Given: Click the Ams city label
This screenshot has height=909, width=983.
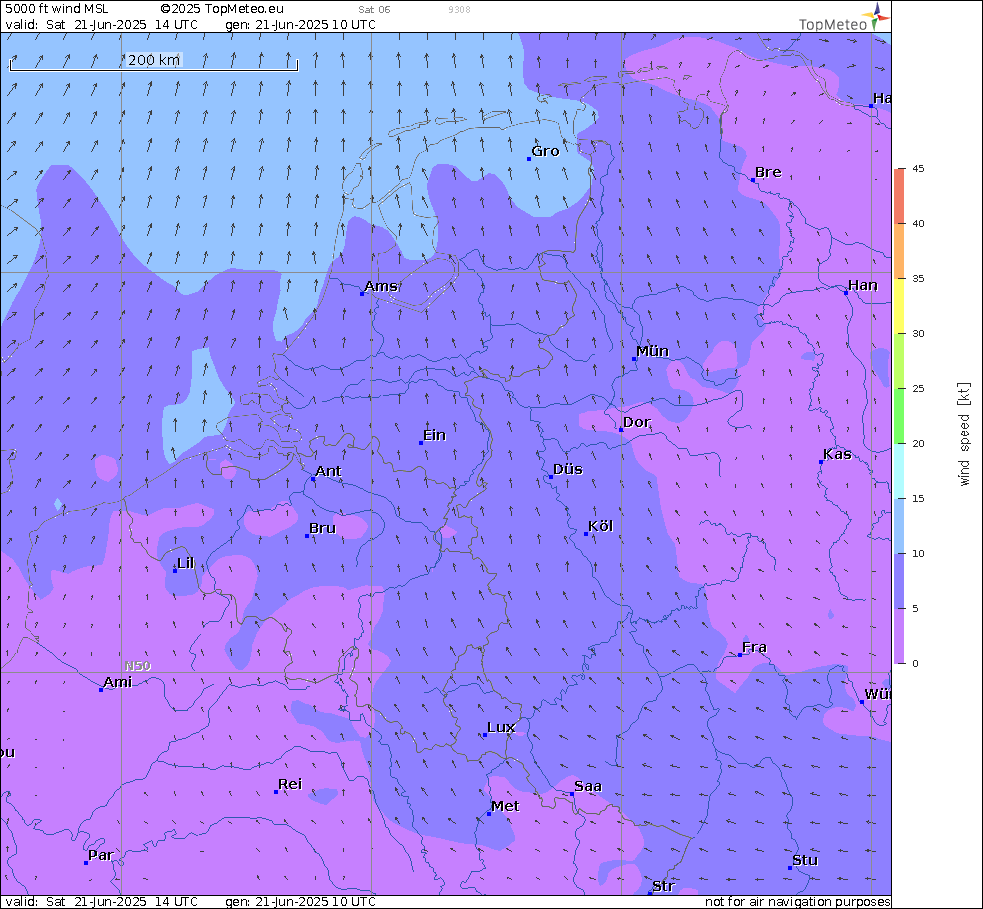Looking at the screenshot, I should [x=381, y=286].
